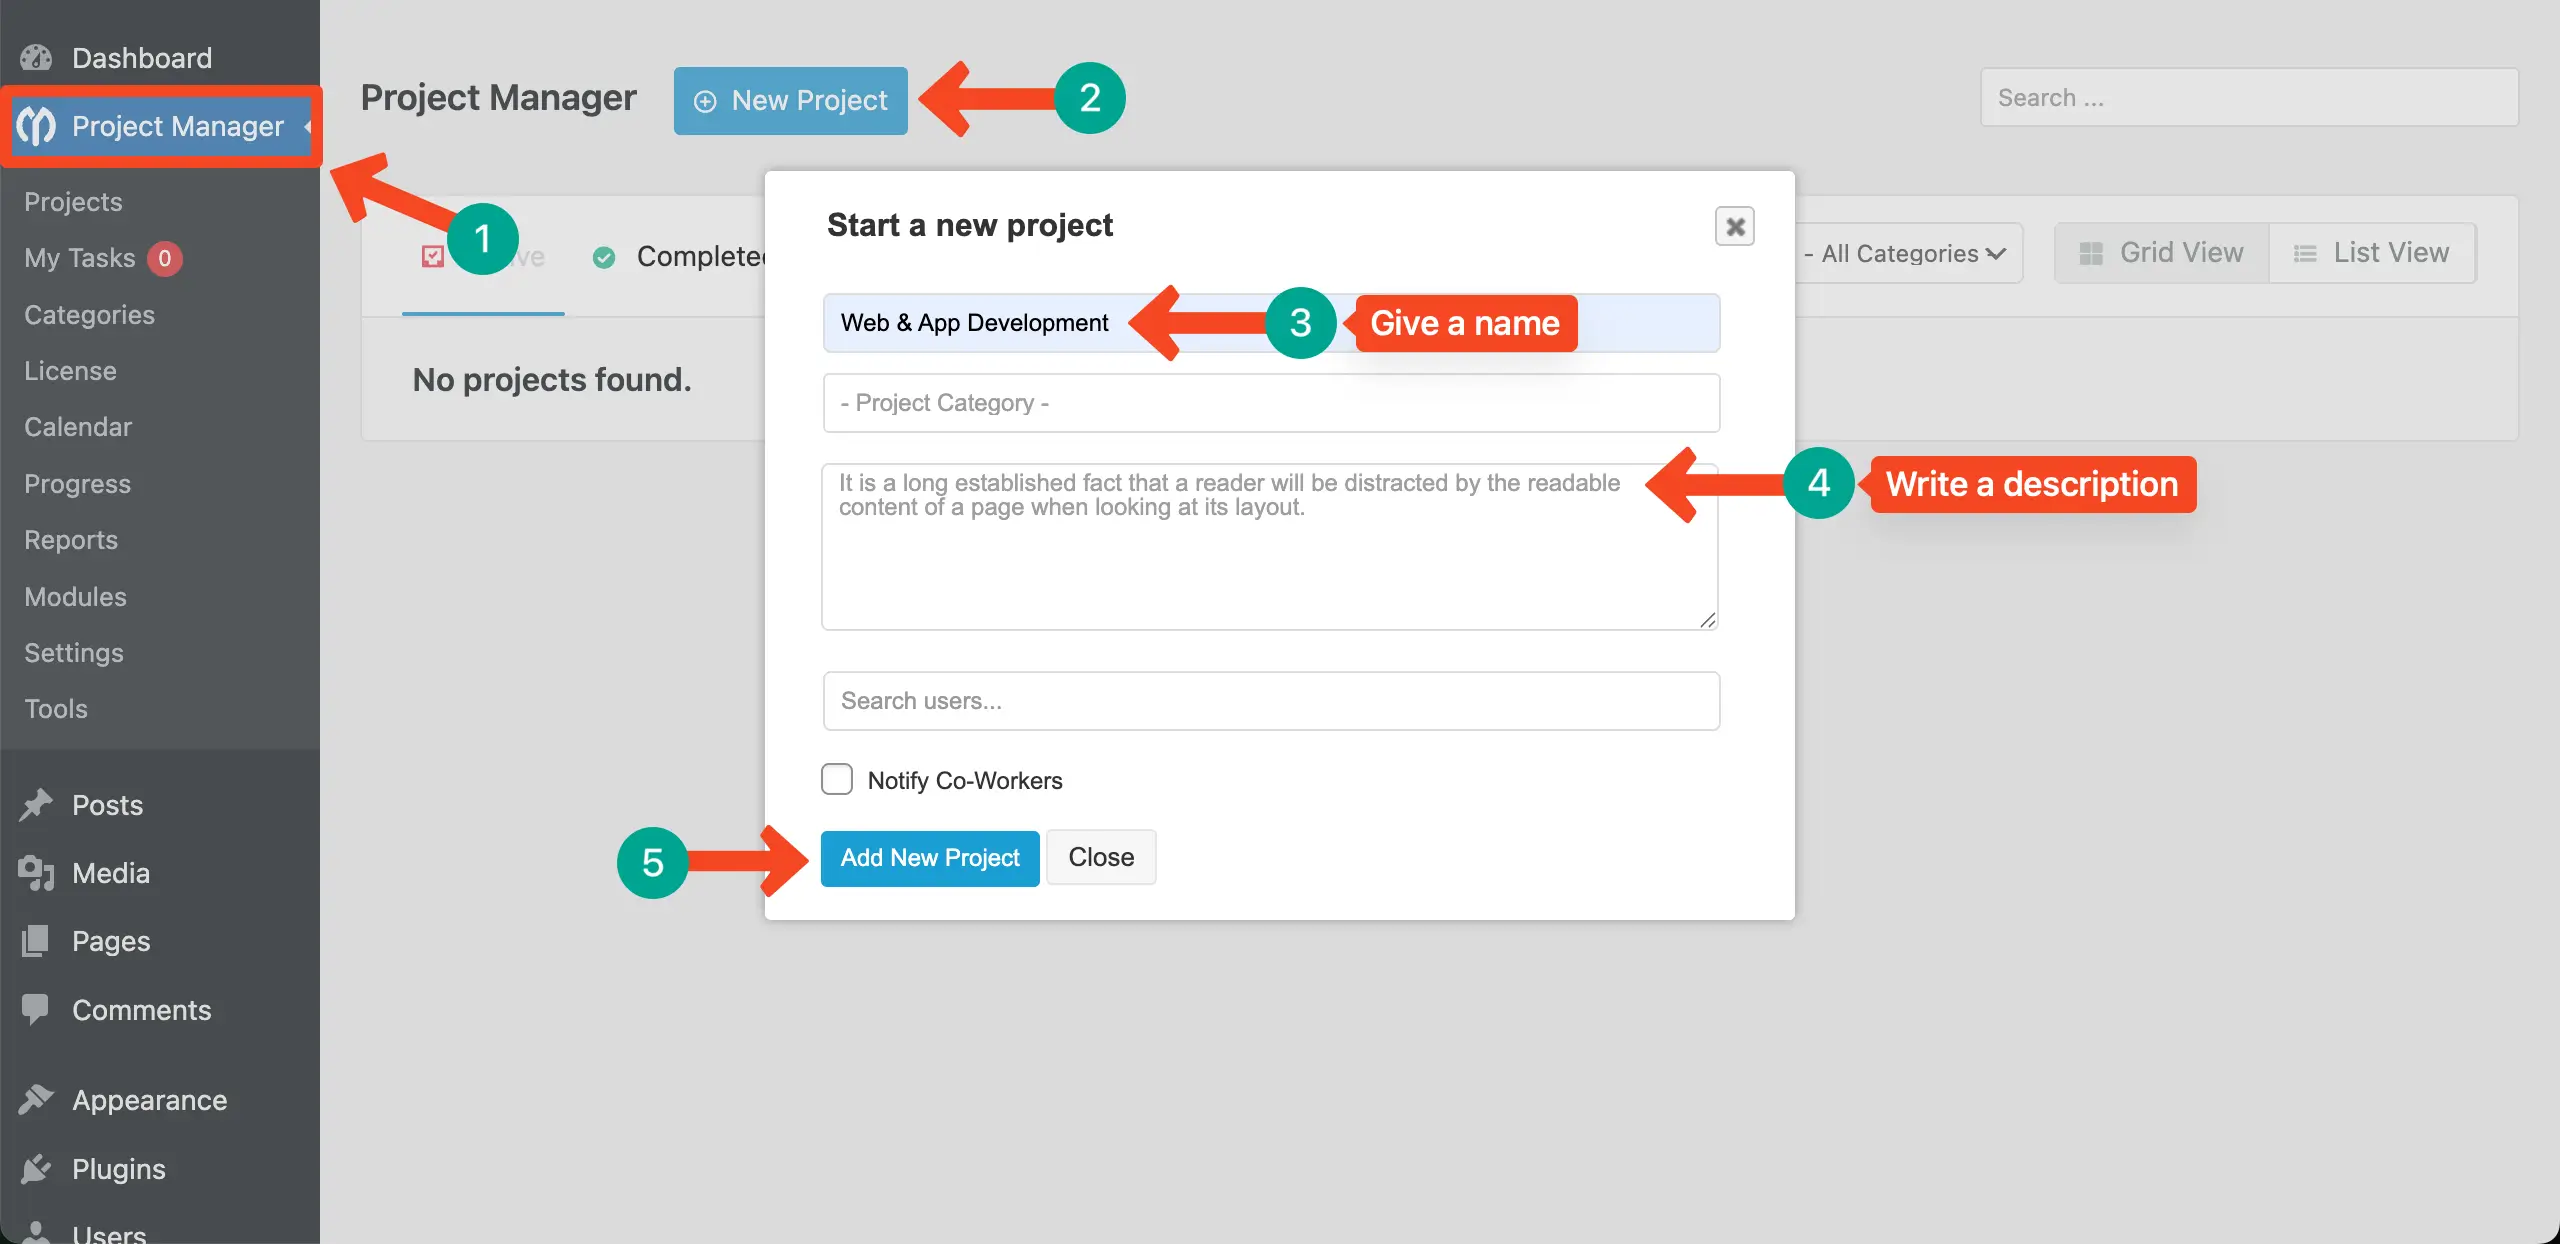Enable the Notify Co-Workers checkbox
The width and height of the screenshot is (2560, 1244).
click(x=837, y=779)
